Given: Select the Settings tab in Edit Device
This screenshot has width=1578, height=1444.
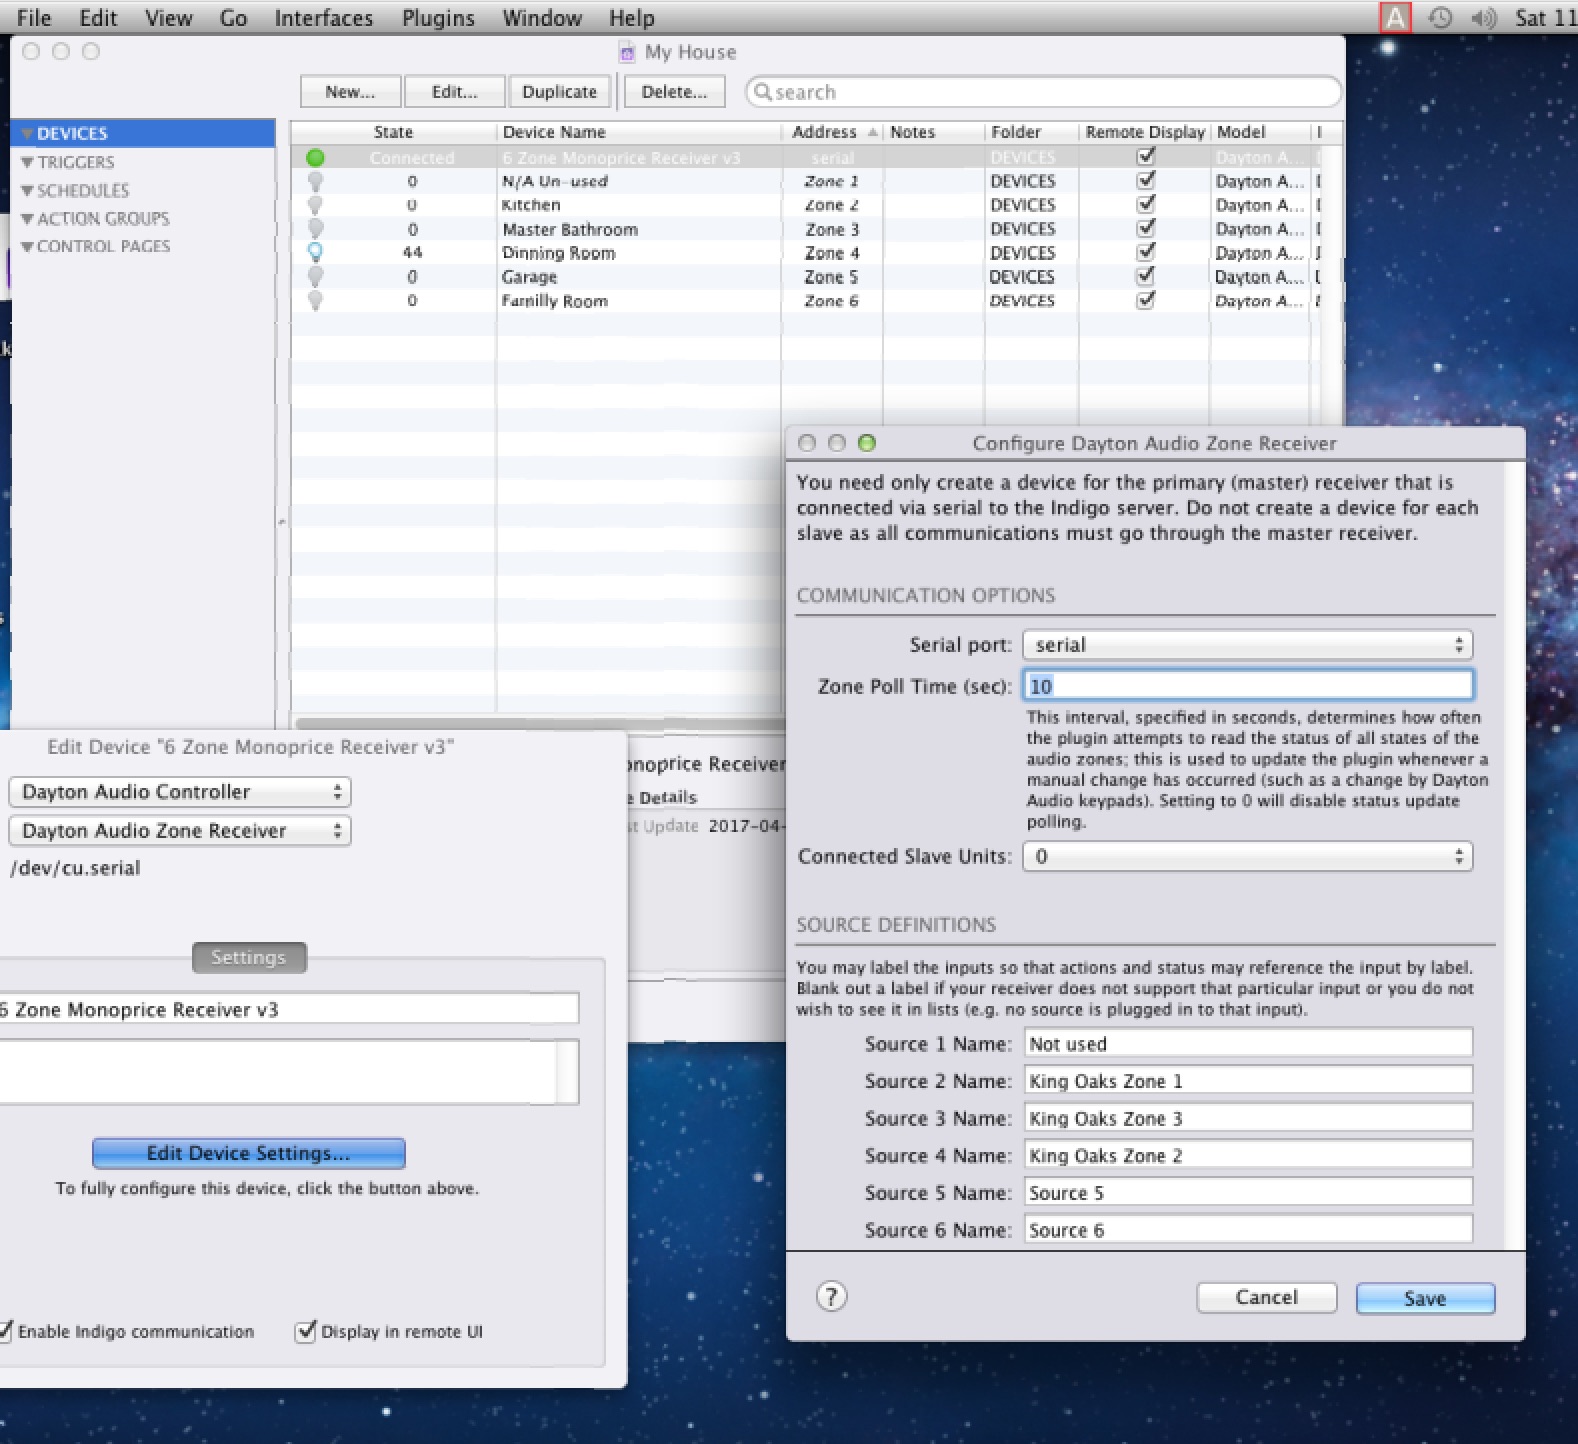Looking at the screenshot, I should tap(248, 957).
